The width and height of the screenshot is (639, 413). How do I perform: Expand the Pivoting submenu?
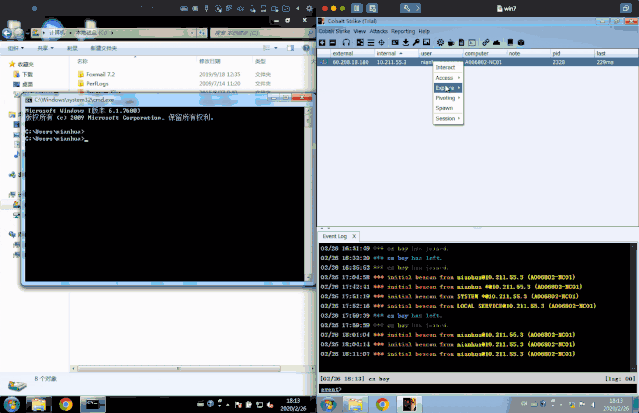[x=447, y=98]
